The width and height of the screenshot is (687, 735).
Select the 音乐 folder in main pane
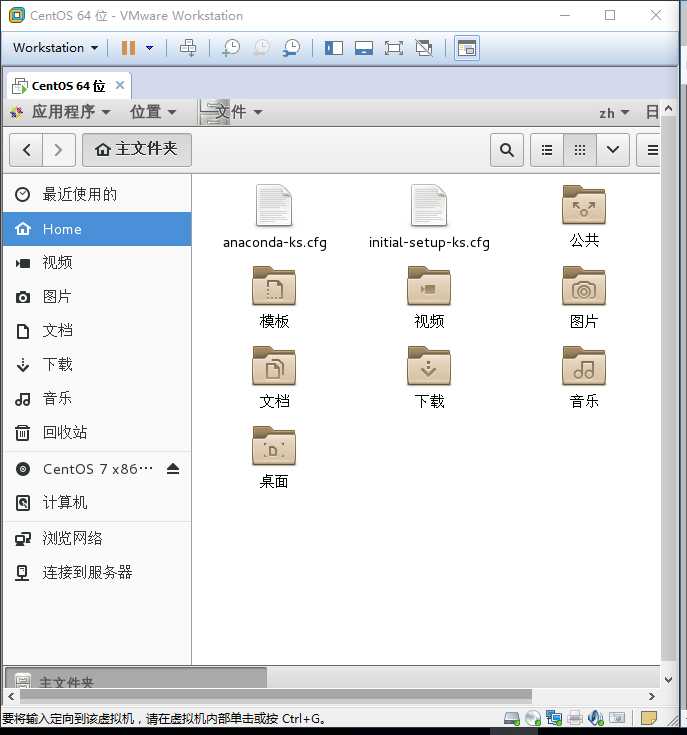pyautogui.click(x=584, y=366)
